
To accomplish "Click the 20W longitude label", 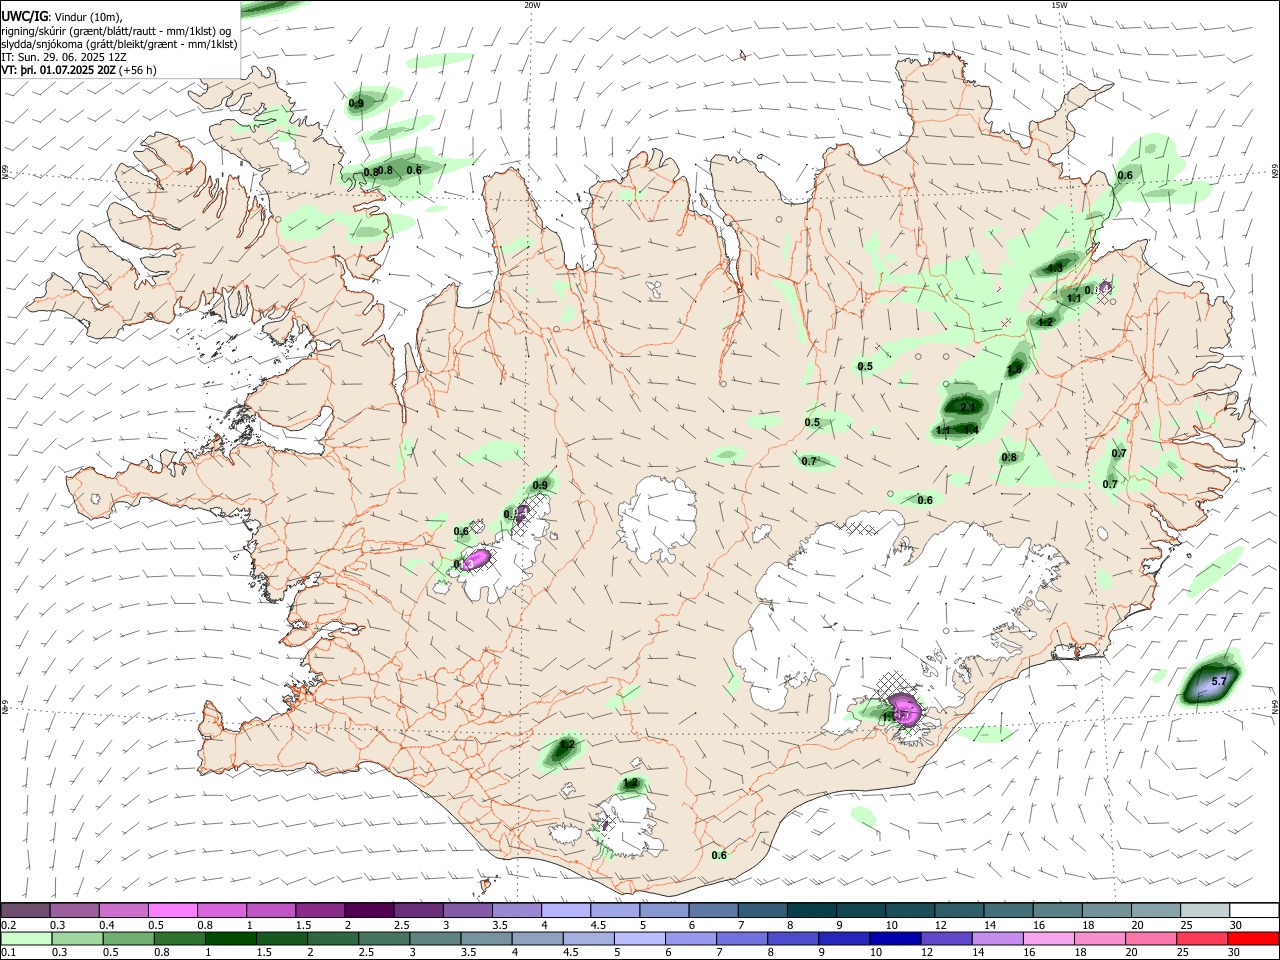I will pyautogui.click(x=531, y=5).
